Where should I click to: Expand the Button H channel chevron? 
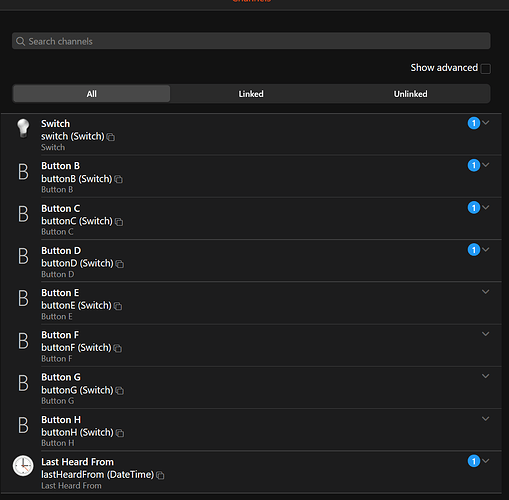click(x=486, y=419)
